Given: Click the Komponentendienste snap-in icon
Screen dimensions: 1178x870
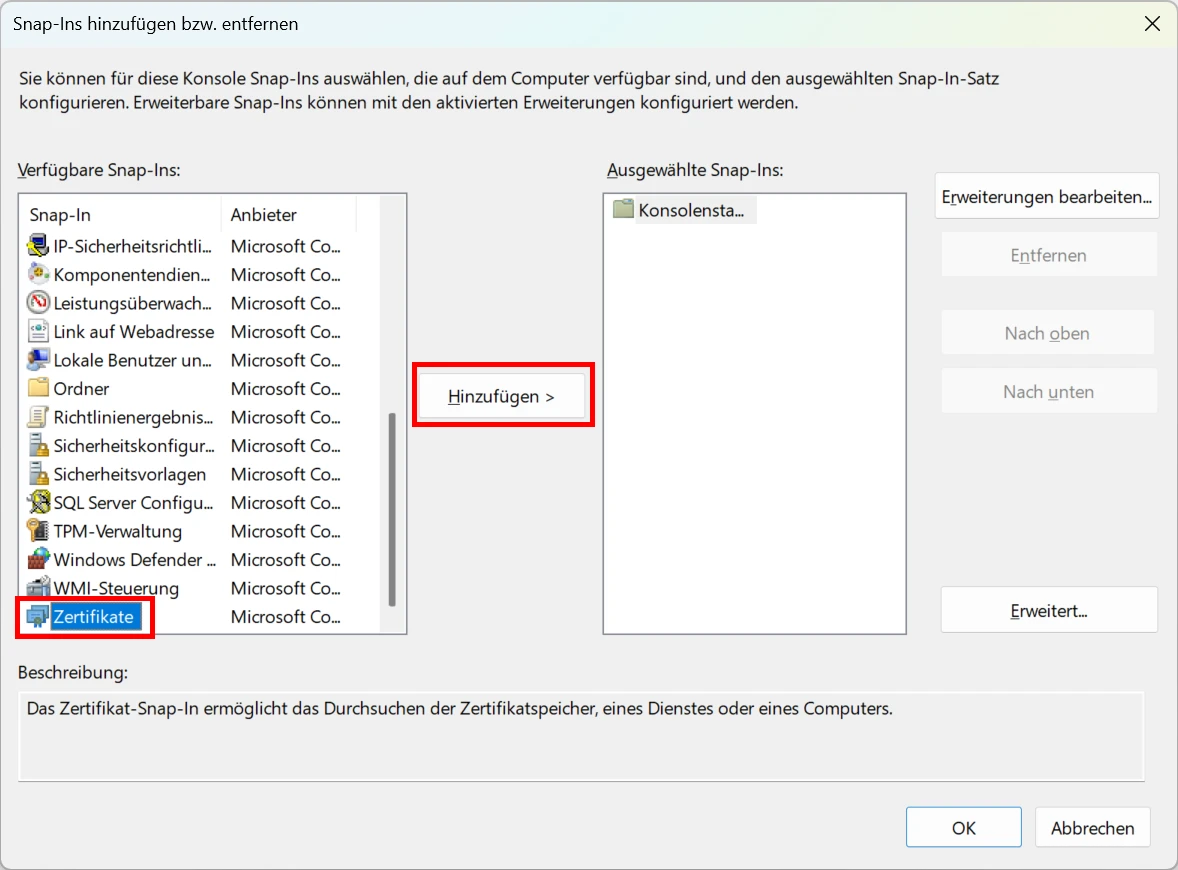Looking at the screenshot, I should tap(38, 274).
